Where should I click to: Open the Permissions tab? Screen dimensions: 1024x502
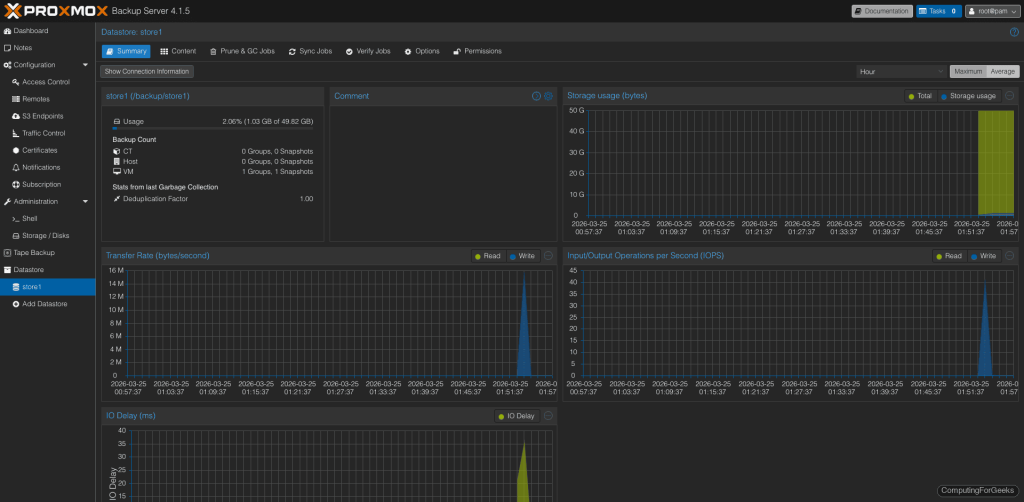477,52
